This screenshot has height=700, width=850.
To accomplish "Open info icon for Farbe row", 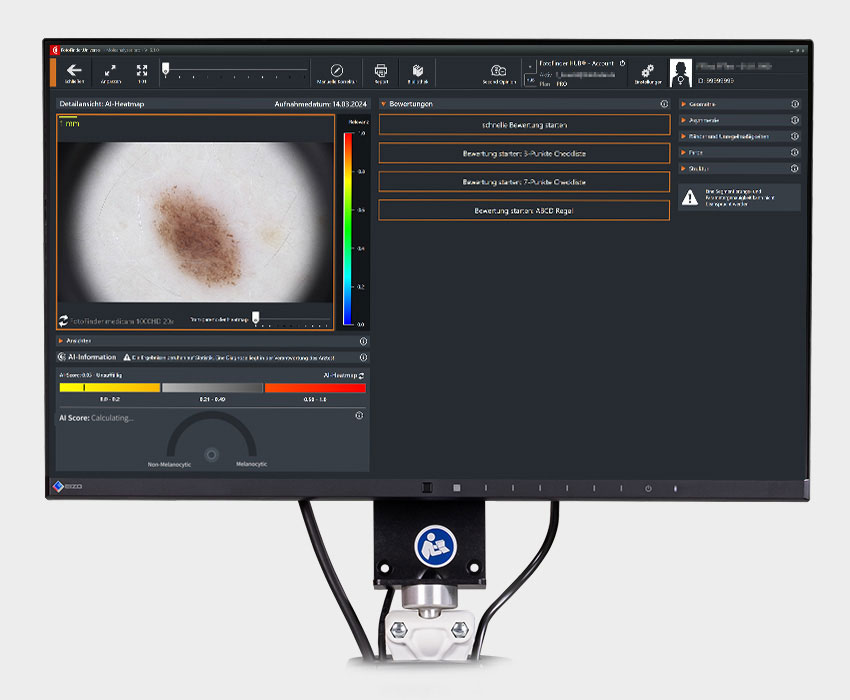I will [x=795, y=152].
